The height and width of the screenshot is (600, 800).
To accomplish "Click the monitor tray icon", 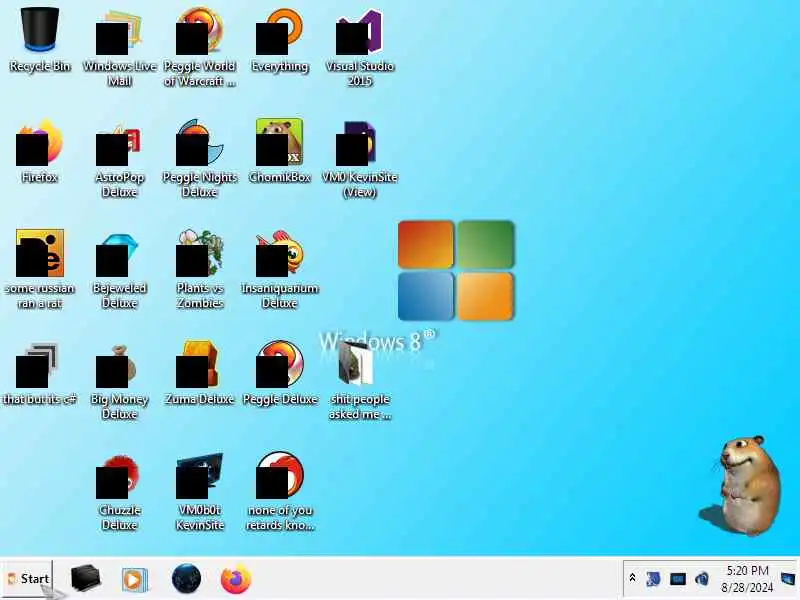I will (x=678, y=579).
